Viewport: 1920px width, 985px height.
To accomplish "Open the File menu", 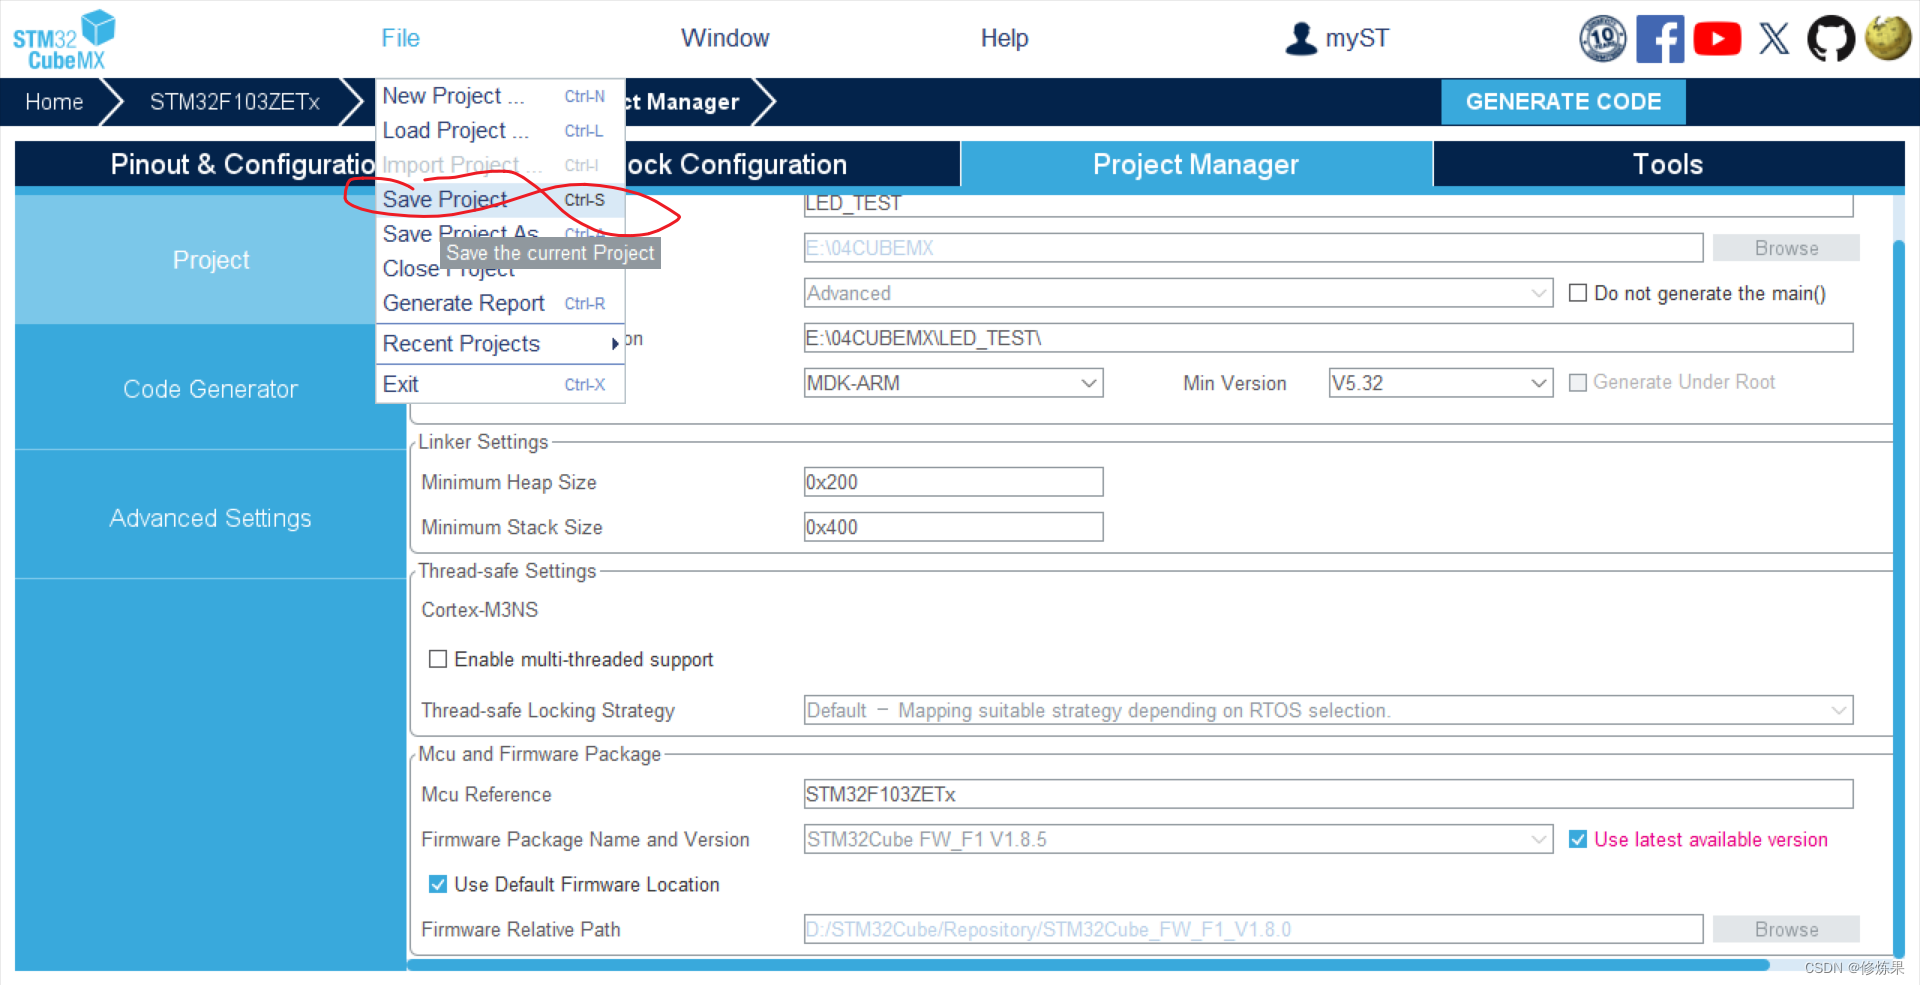I will point(400,38).
